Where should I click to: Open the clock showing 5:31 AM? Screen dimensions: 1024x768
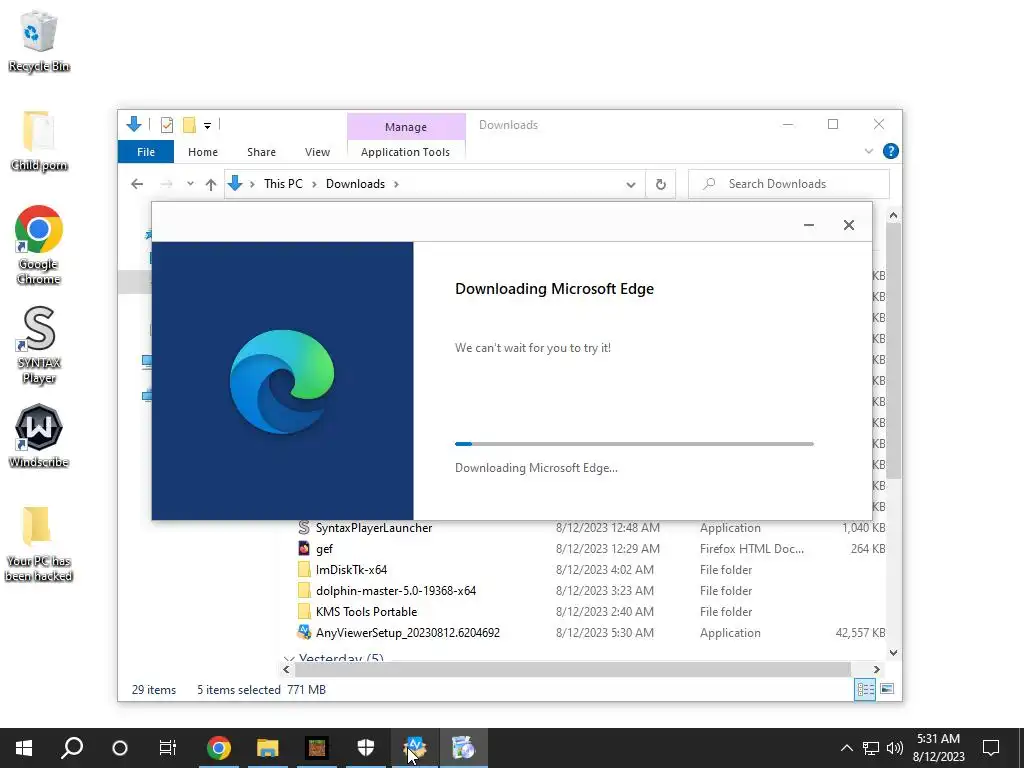tap(938, 748)
